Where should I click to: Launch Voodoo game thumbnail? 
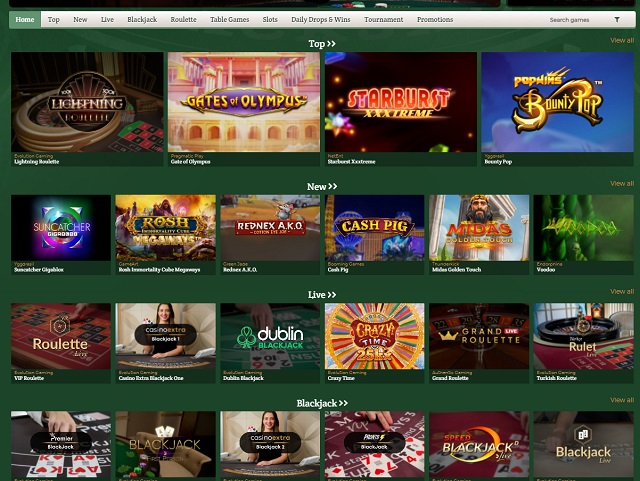584,228
